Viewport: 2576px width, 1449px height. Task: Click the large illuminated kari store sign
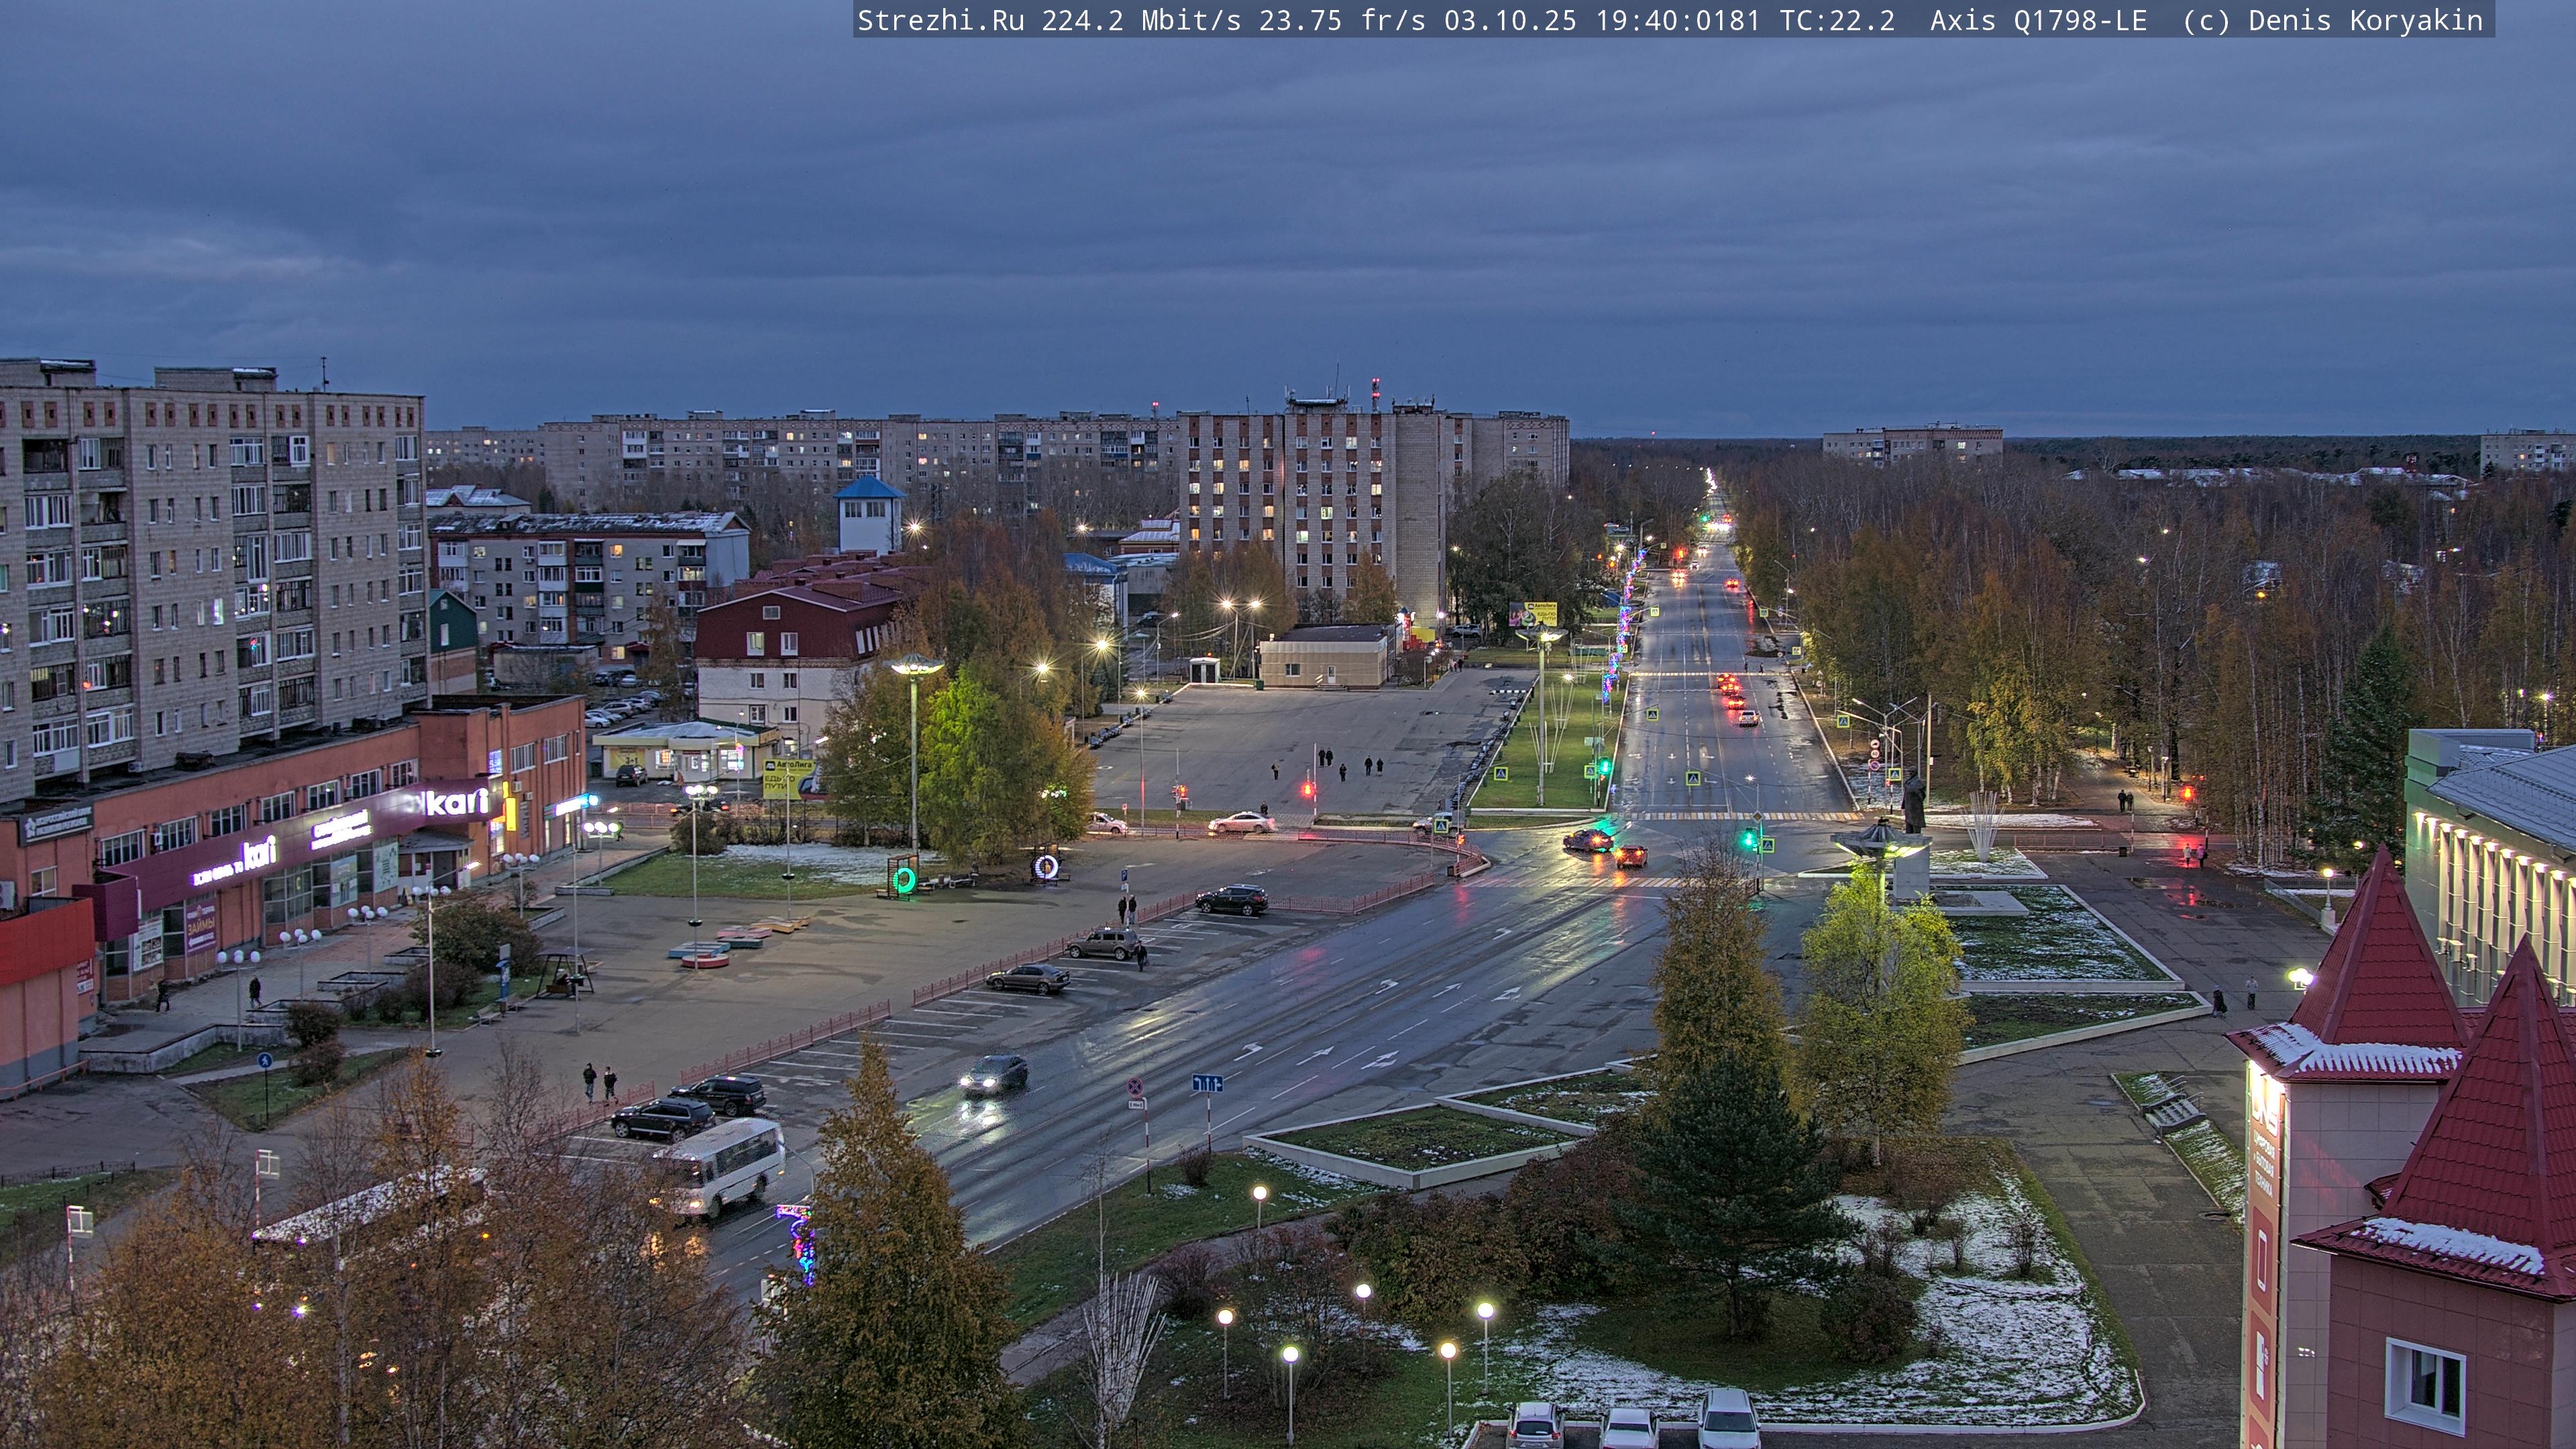click(x=456, y=801)
